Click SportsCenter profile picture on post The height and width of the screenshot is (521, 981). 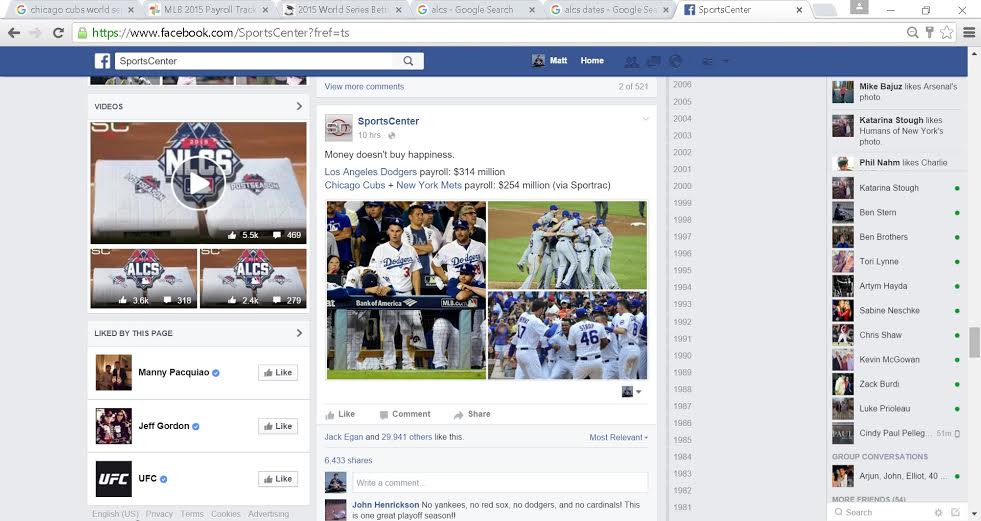(x=338, y=128)
